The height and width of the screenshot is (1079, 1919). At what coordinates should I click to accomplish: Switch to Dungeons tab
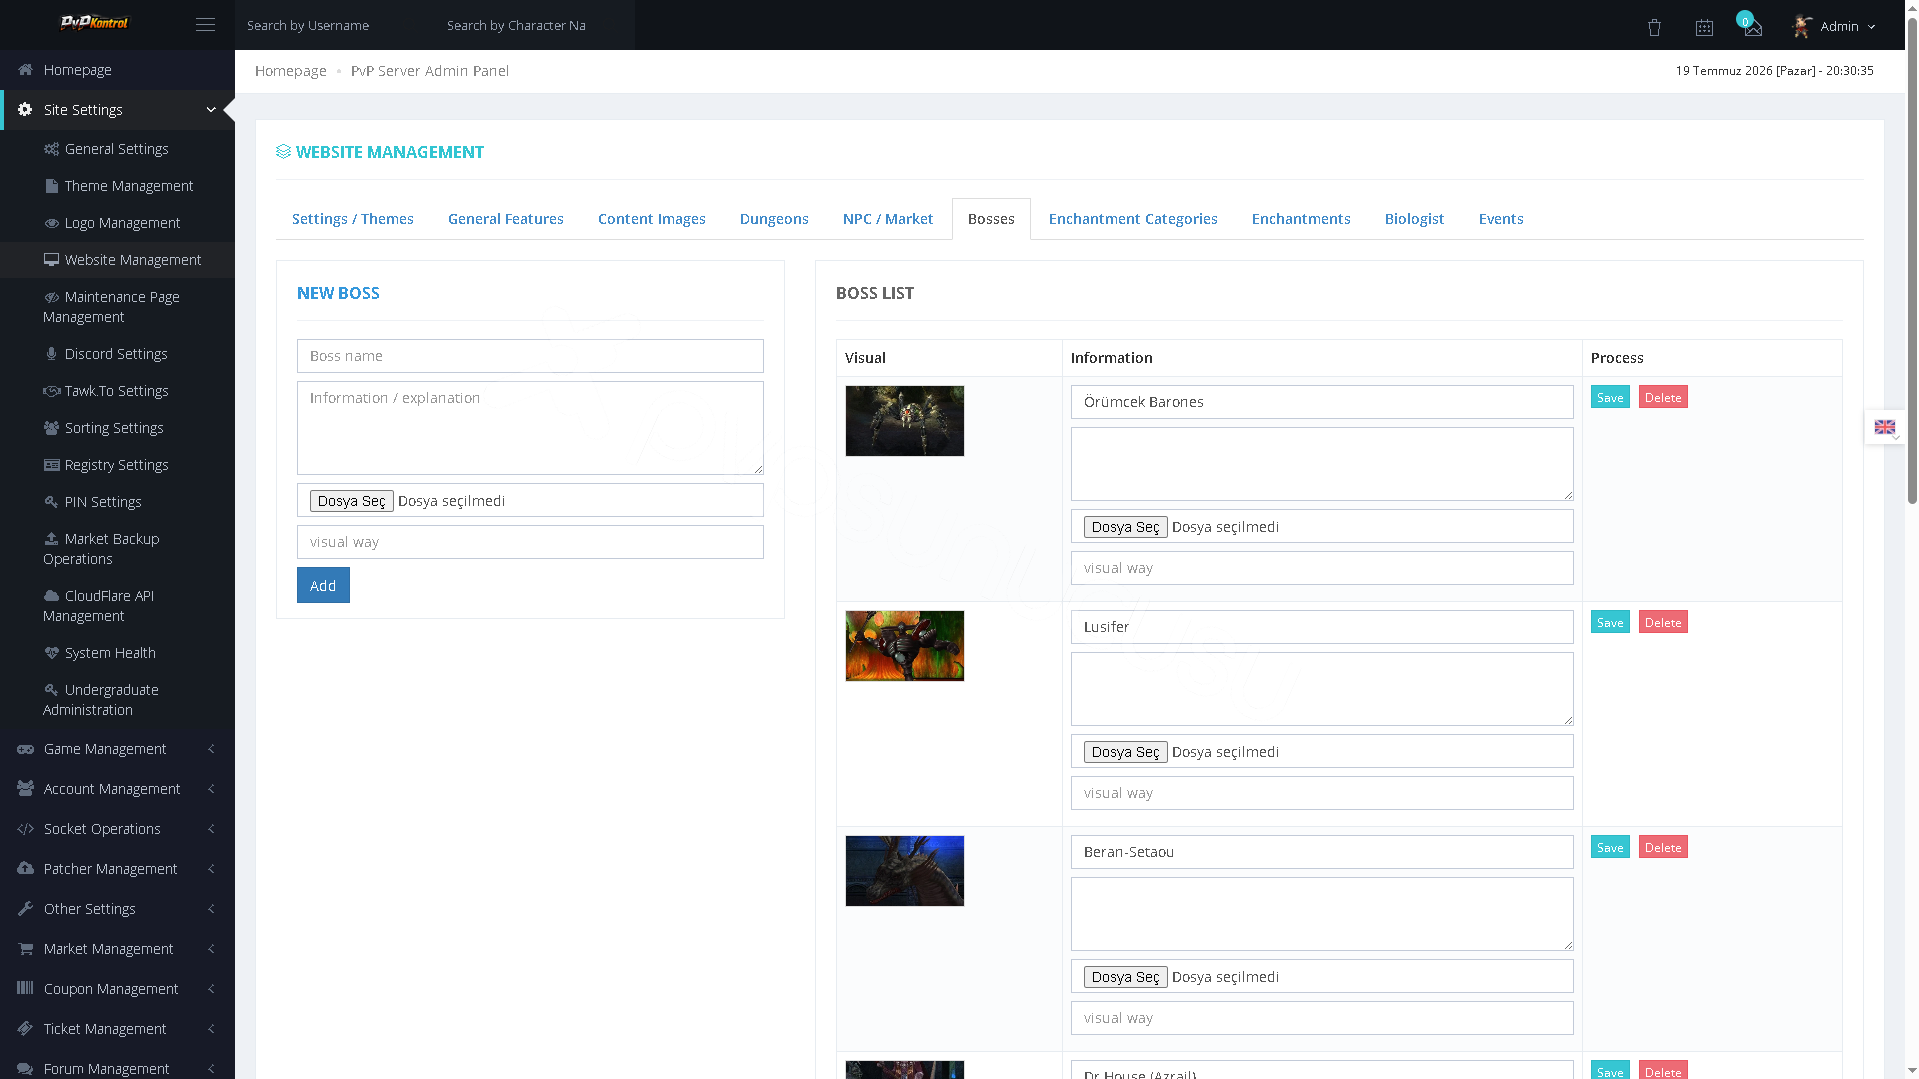[x=774, y=219]
